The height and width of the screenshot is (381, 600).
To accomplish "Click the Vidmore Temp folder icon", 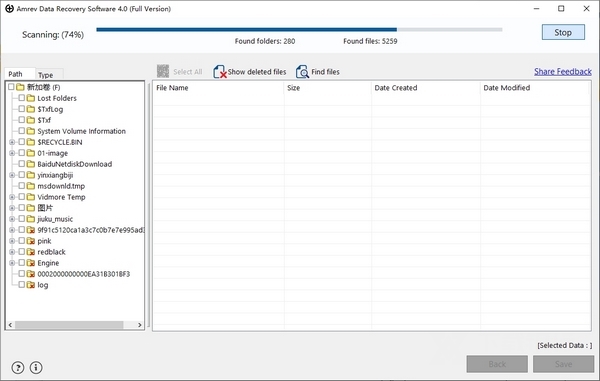I will [31, 197].
